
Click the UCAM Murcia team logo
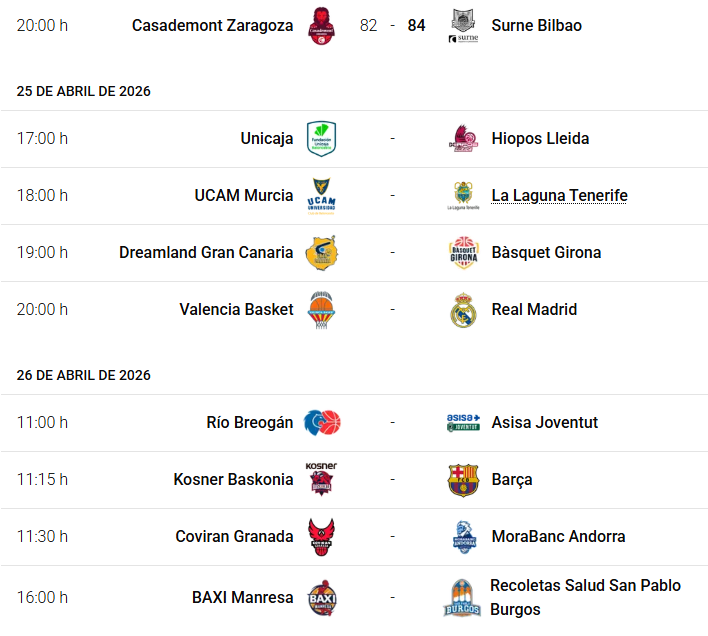[x=322, y=196]
